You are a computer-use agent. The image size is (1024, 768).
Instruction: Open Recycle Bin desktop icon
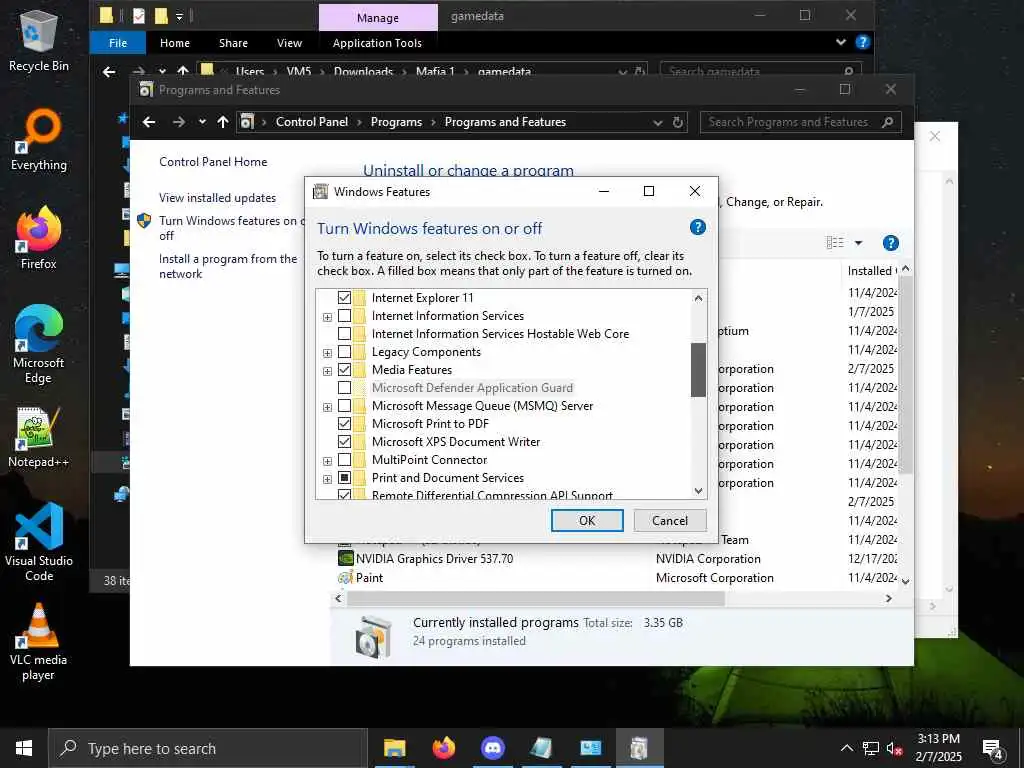(x=39, y=40)
